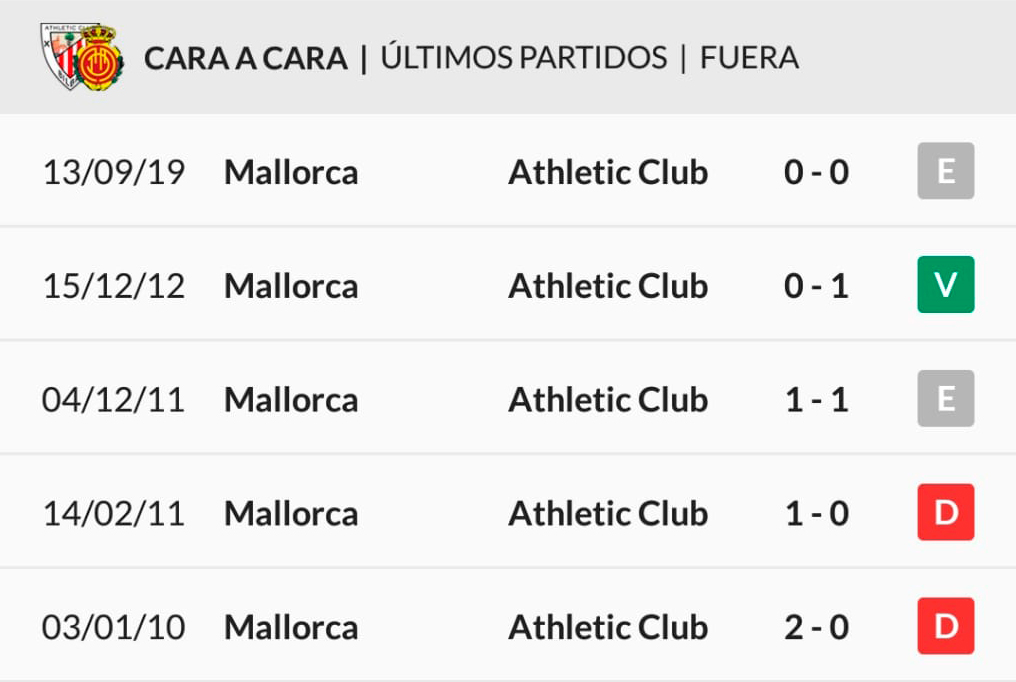This screenshot has height=682, width=1016.
Task: Select the 03/01/10 match date
Action: click(x=113, y=628)
